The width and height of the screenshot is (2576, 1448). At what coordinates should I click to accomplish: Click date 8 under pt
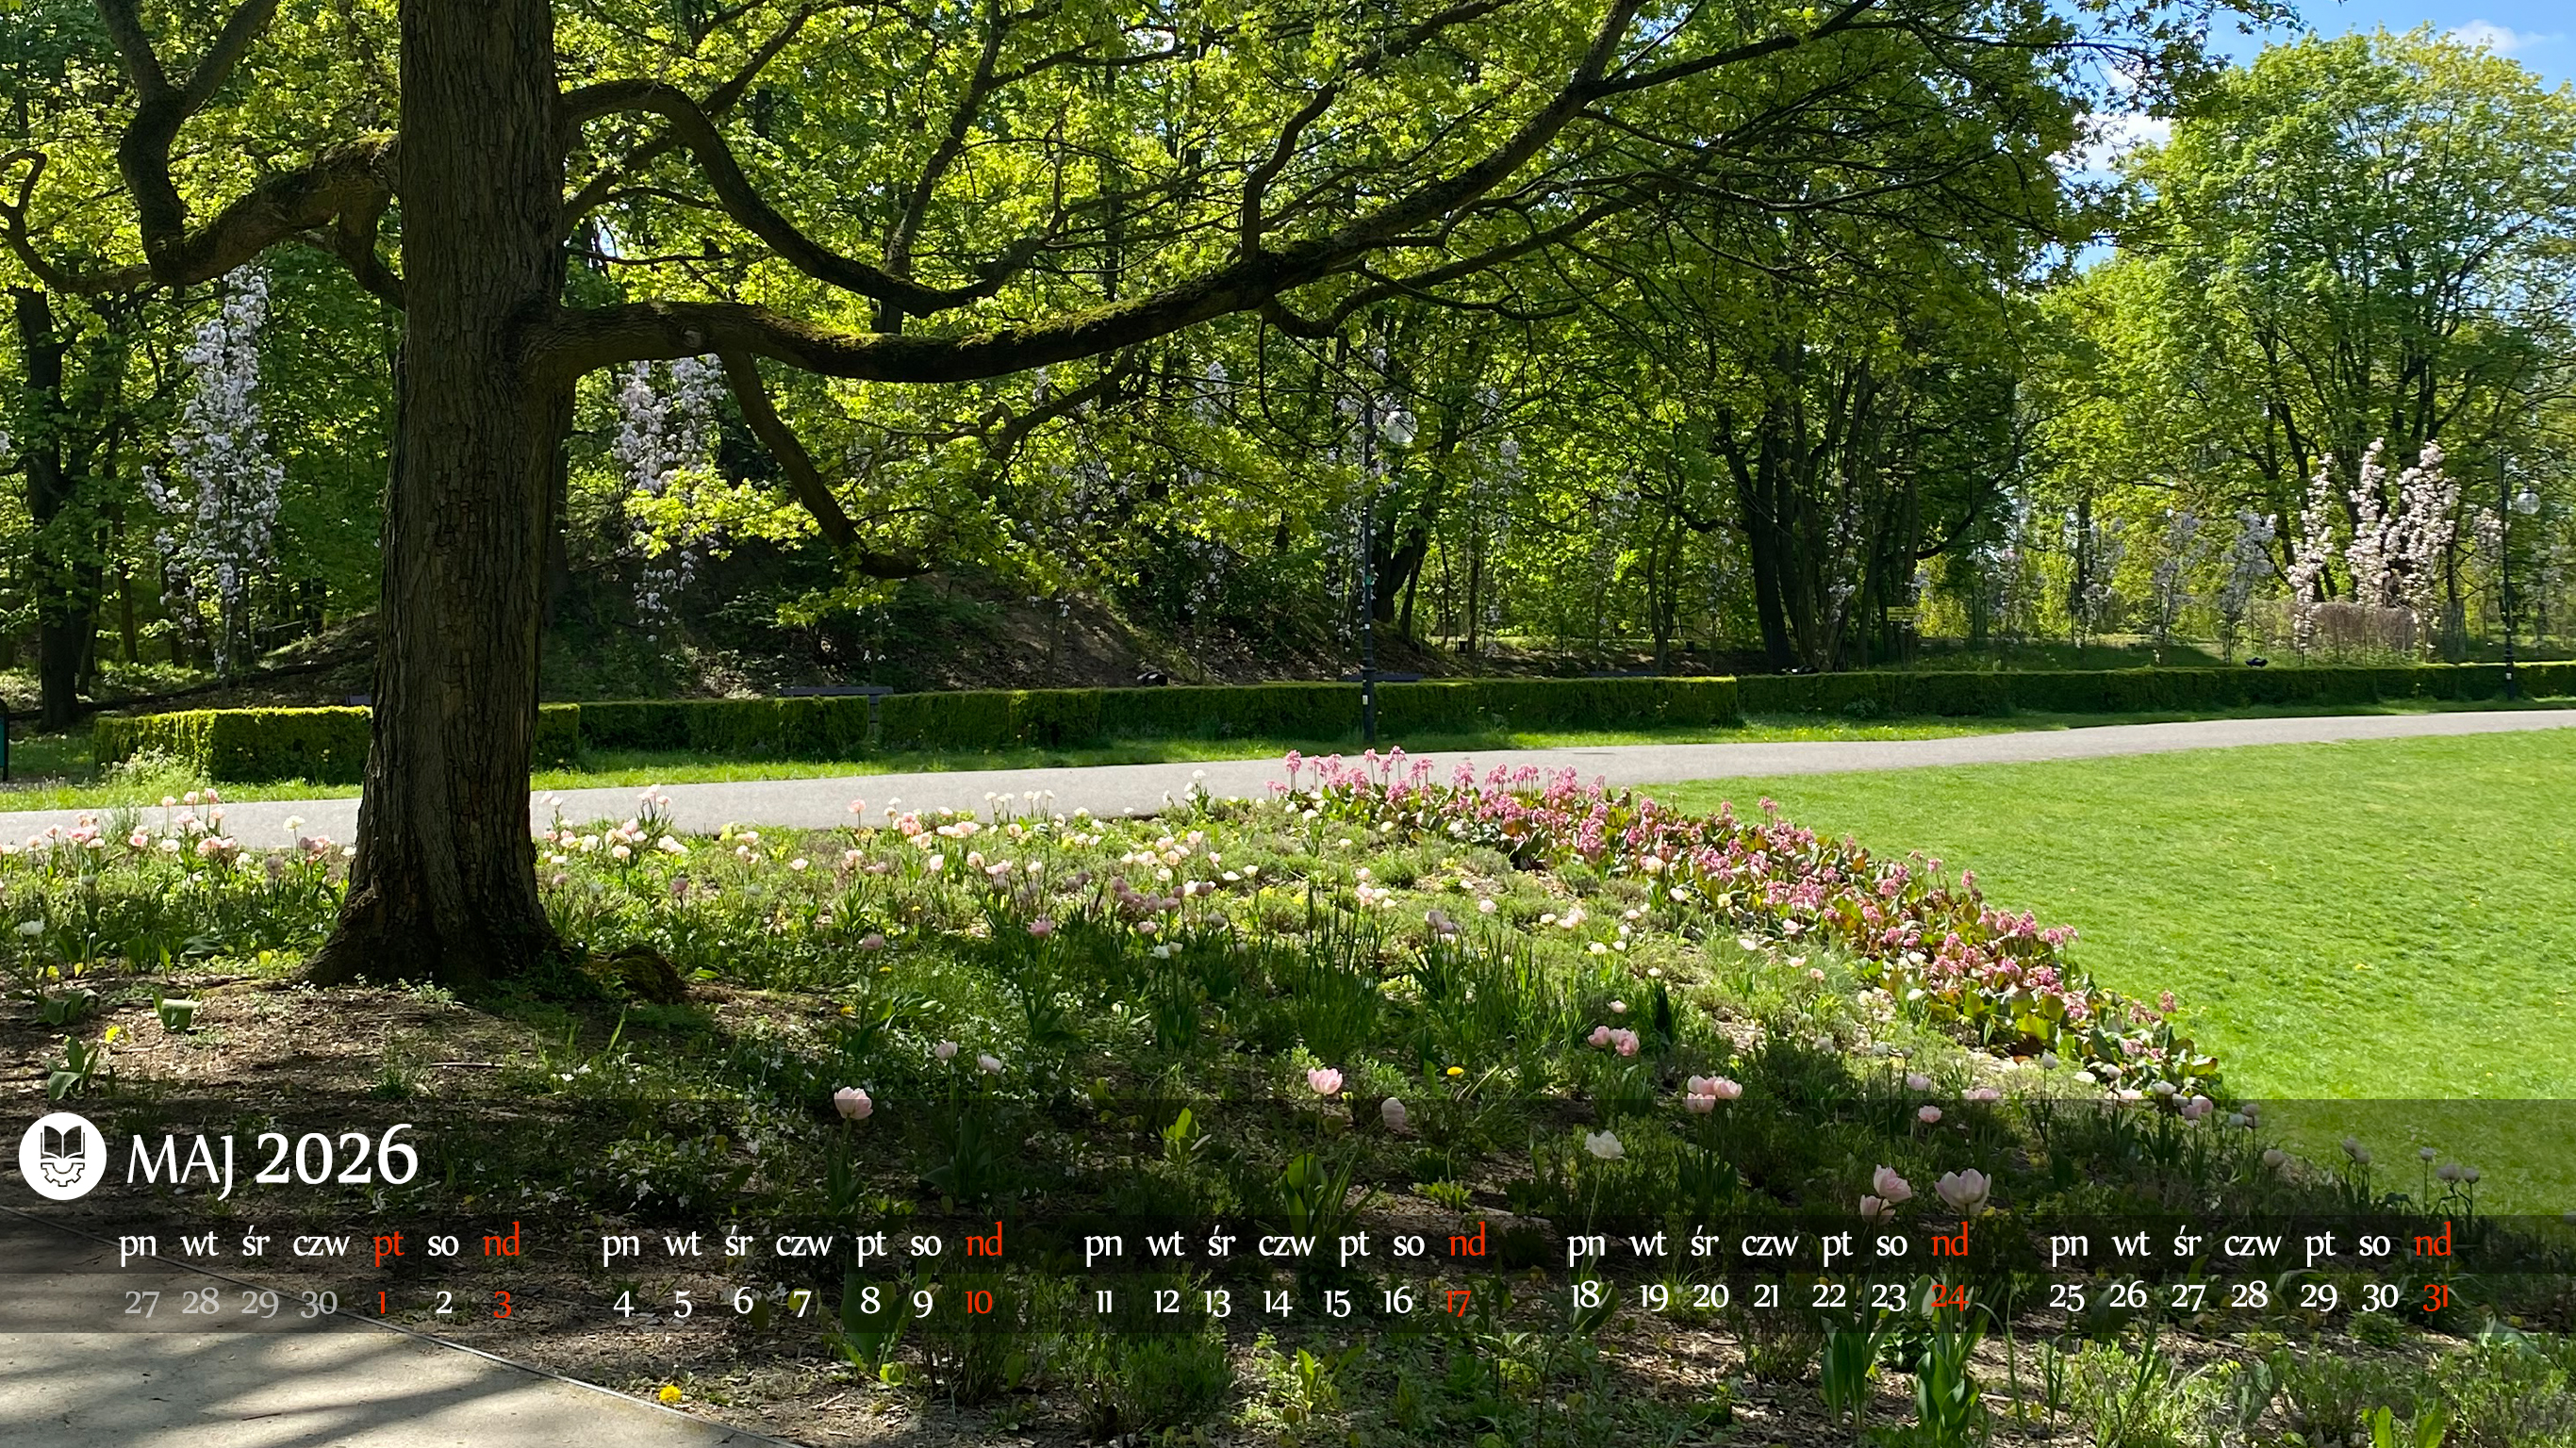point(870,1300)
